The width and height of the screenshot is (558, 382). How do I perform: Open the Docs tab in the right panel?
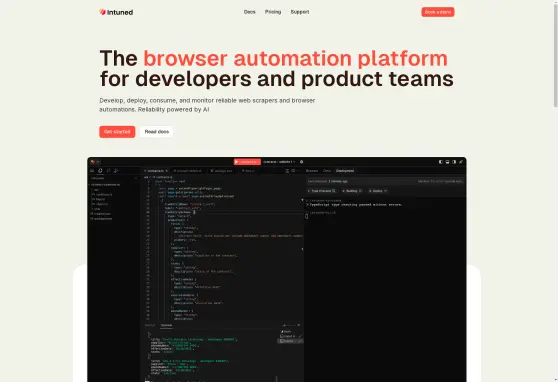coord(327,171)
